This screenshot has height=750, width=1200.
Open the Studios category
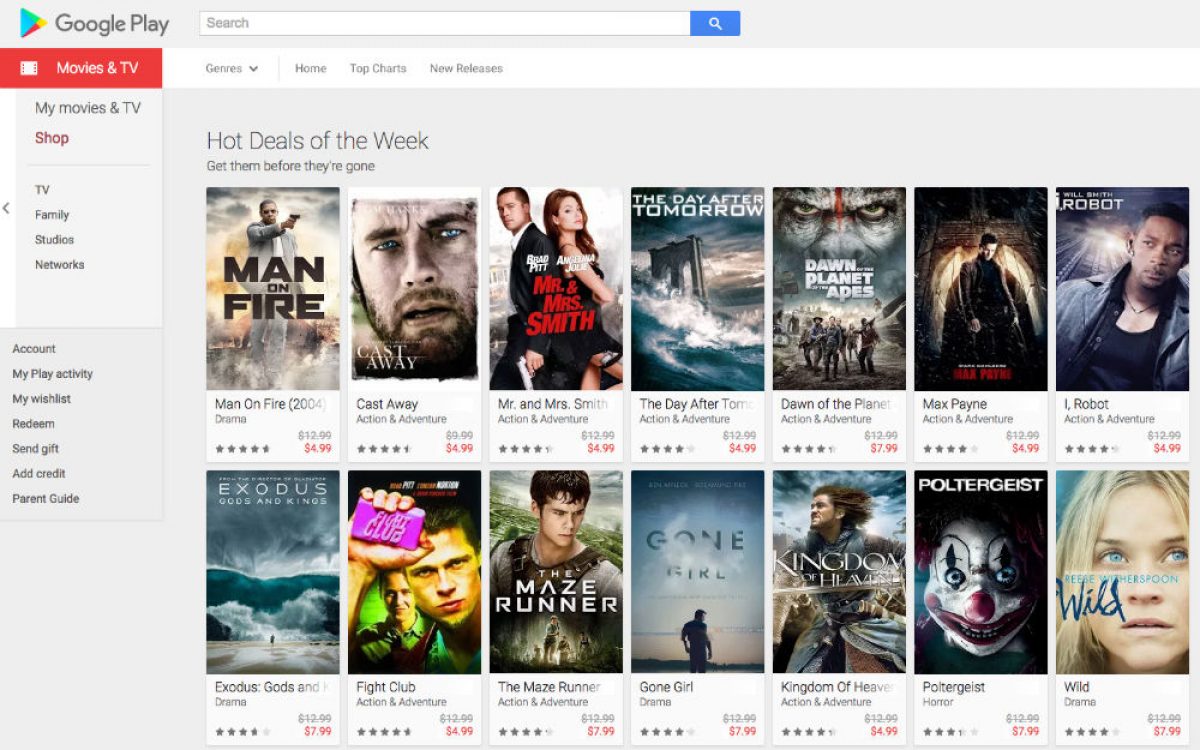(x=54, y=240)
